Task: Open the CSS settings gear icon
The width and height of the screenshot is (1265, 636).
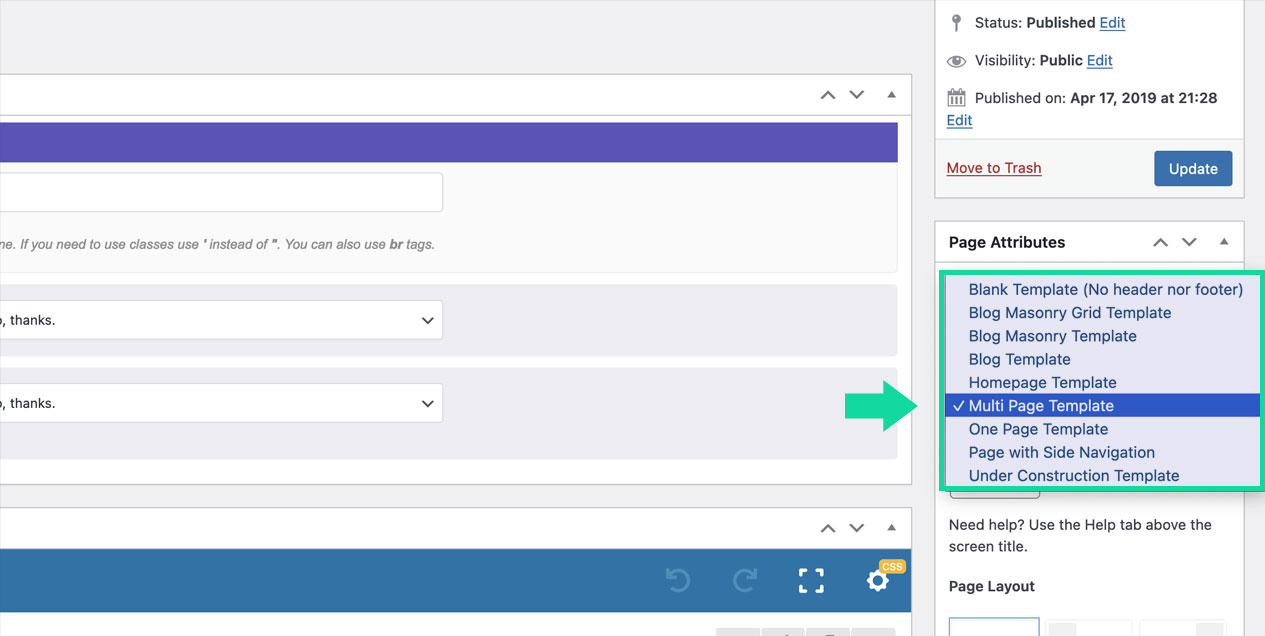Action: (x=878, y=580)
